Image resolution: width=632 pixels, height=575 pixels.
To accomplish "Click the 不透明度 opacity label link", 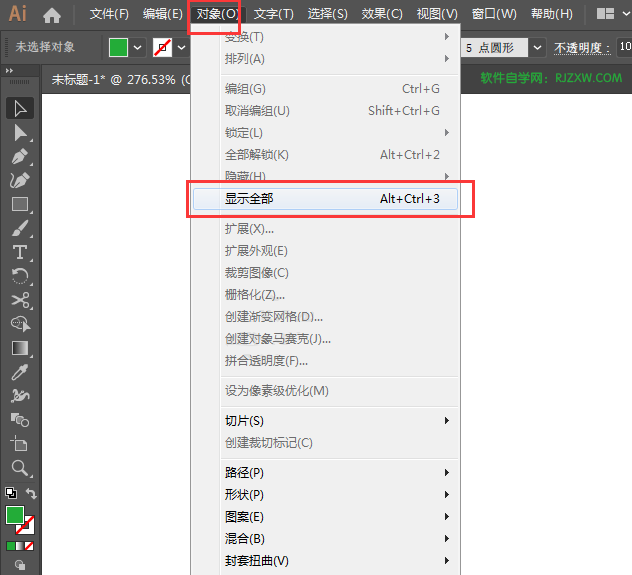I will [582, 48].
